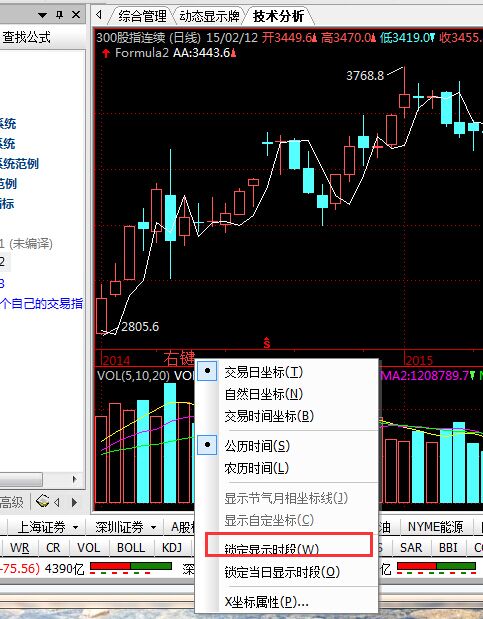Click the 2014 axis year label
Image resolution: width=483 pixels, height=619 pixels.
[x=116, y=360]
